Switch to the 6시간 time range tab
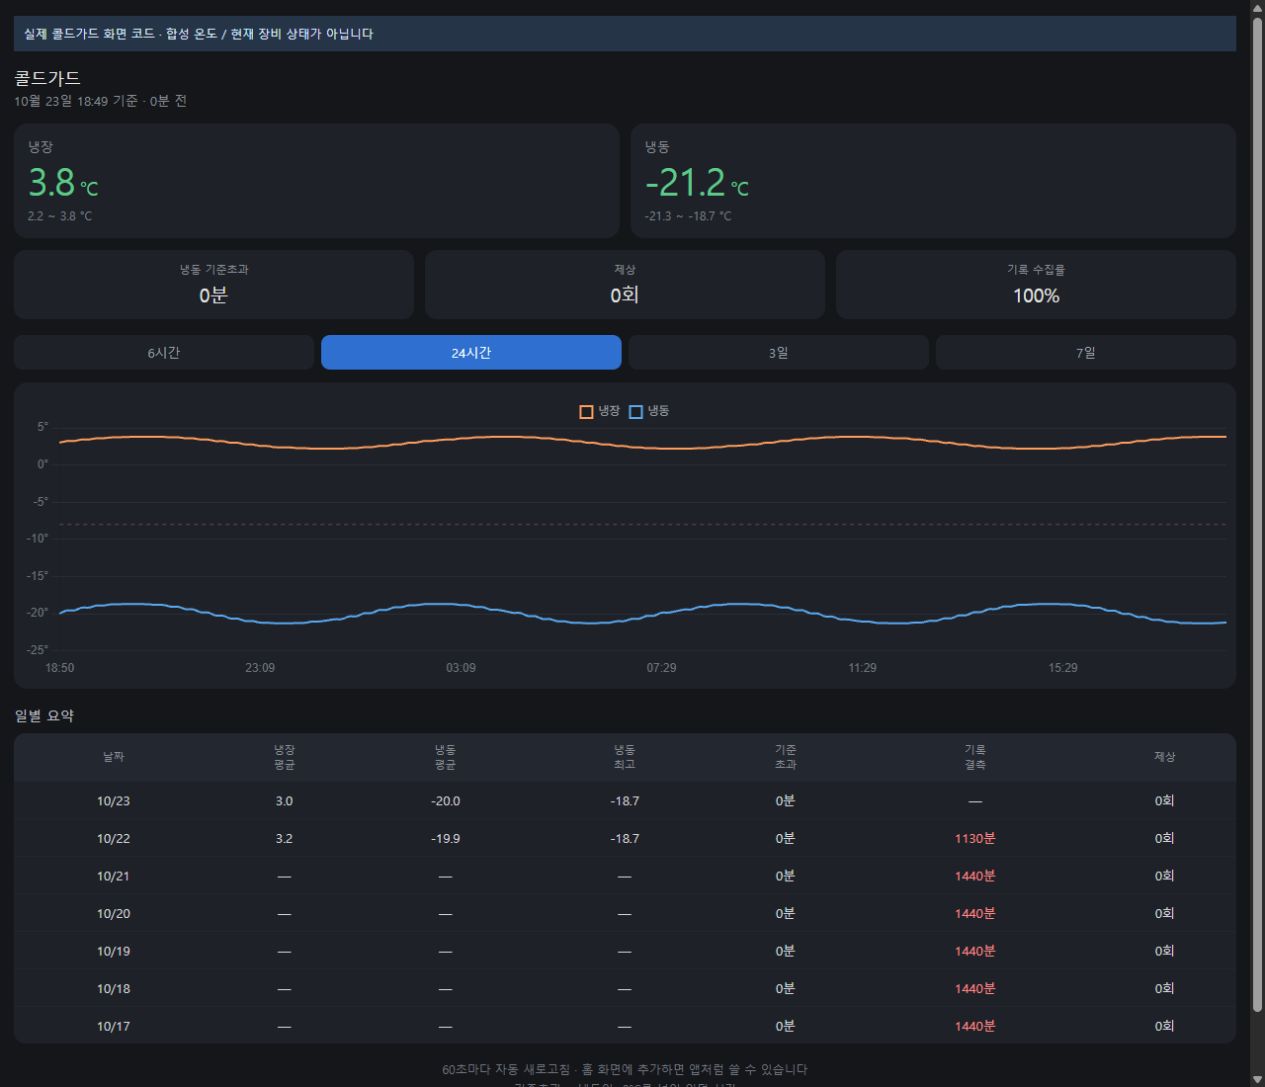Viewport: 1265px width, 1087px height. 164,352
